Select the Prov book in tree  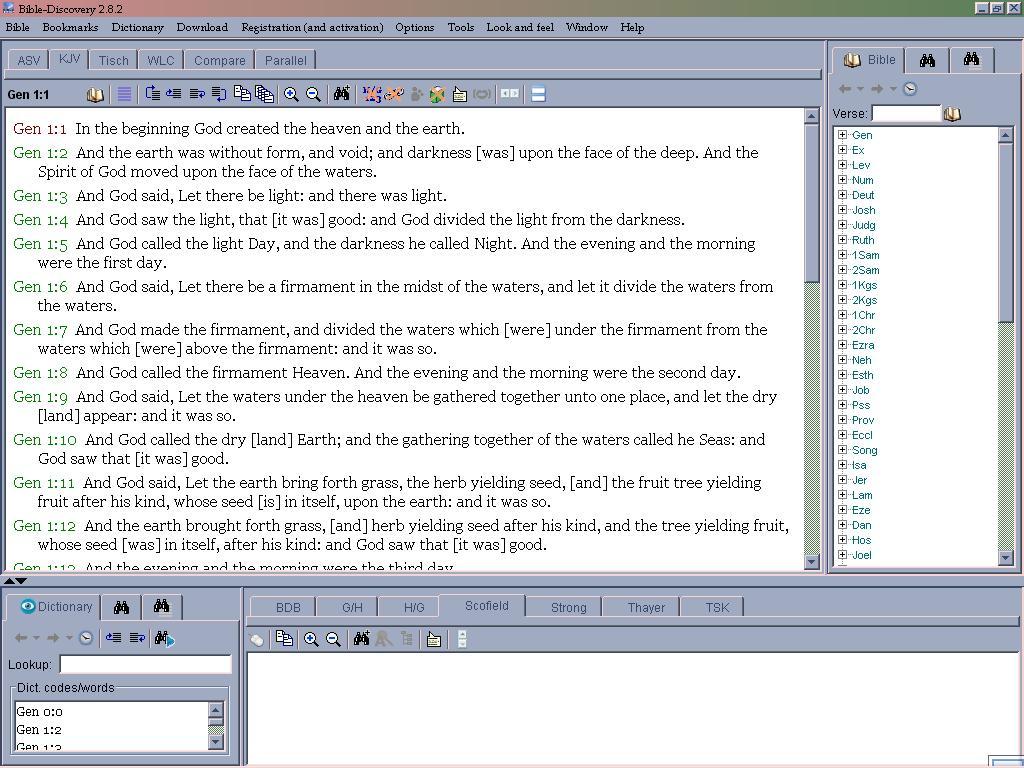(863, 420)
